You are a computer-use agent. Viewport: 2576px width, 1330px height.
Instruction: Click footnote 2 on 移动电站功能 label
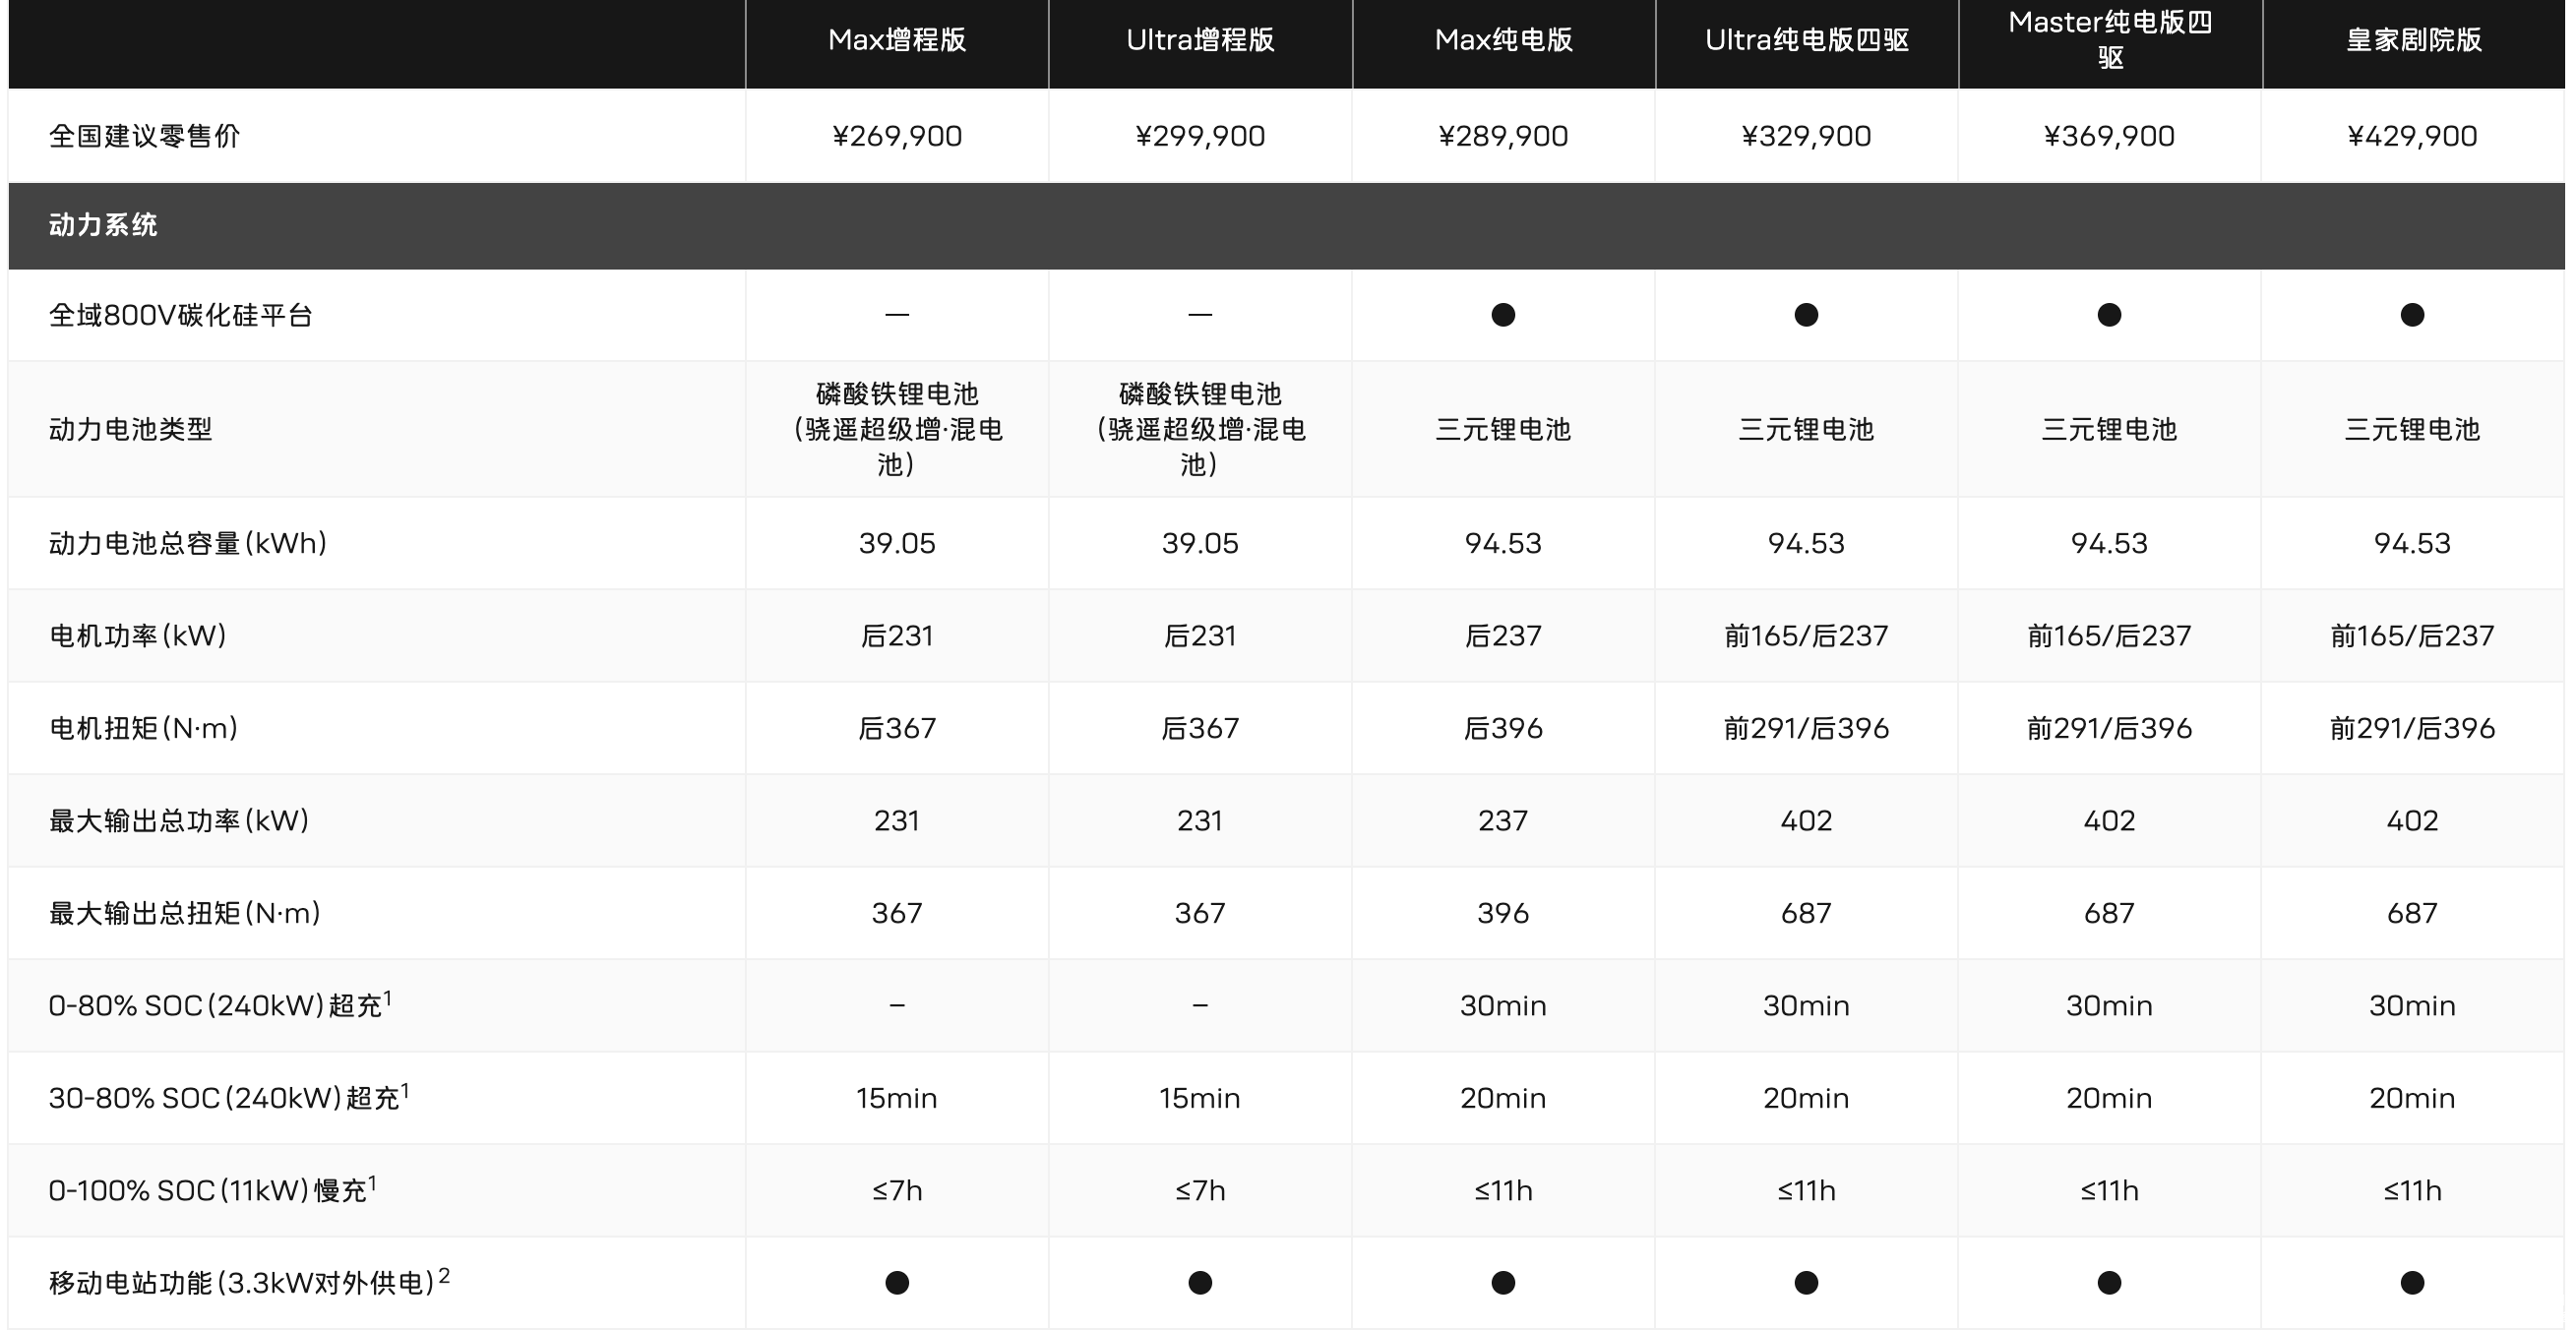(x=444, y=1275)
